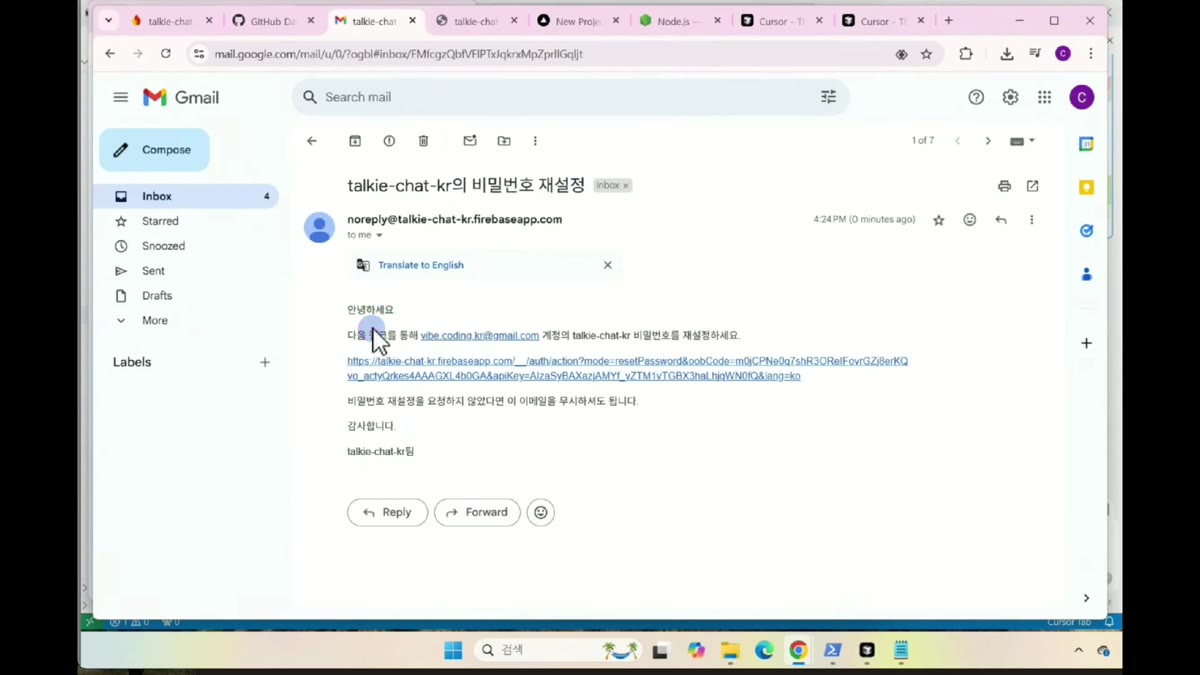Go to the older conversation arrow

point(988,141)
